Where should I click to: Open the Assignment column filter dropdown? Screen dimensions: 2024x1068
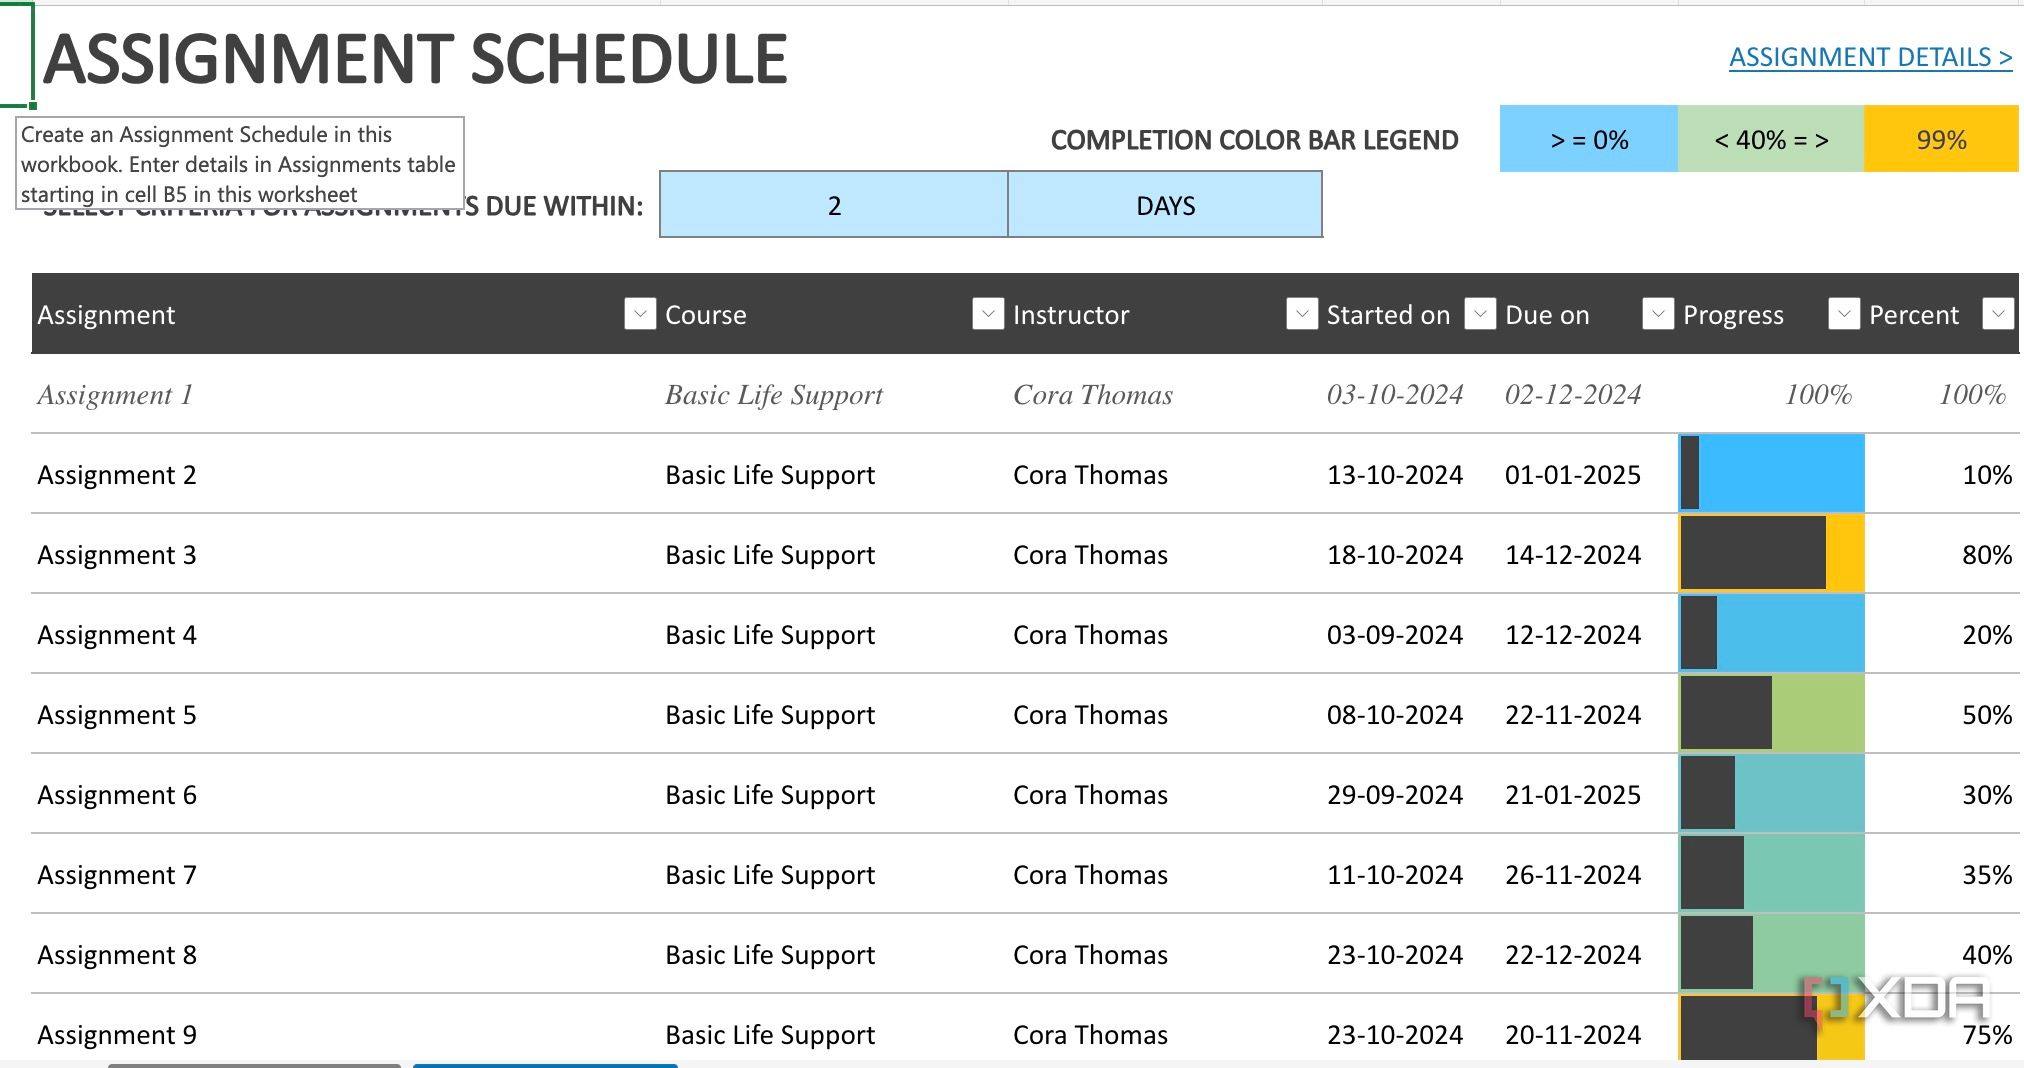[x=640, y=314]
